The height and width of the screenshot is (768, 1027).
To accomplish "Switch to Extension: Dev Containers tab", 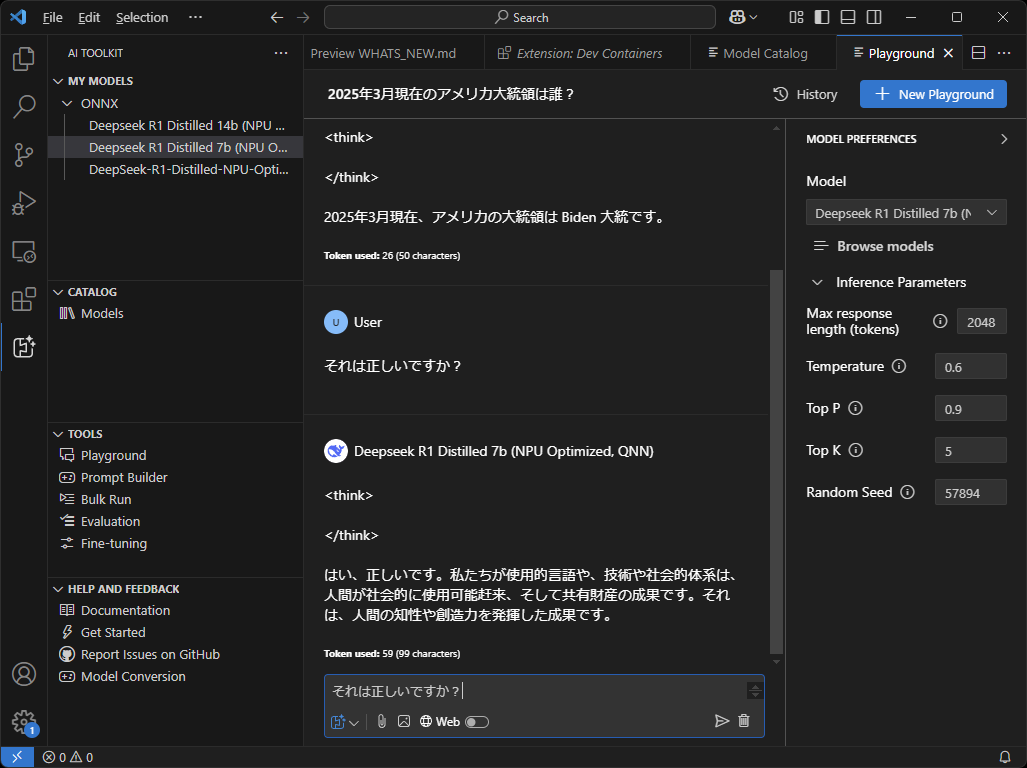I will [x=588, y=53].
